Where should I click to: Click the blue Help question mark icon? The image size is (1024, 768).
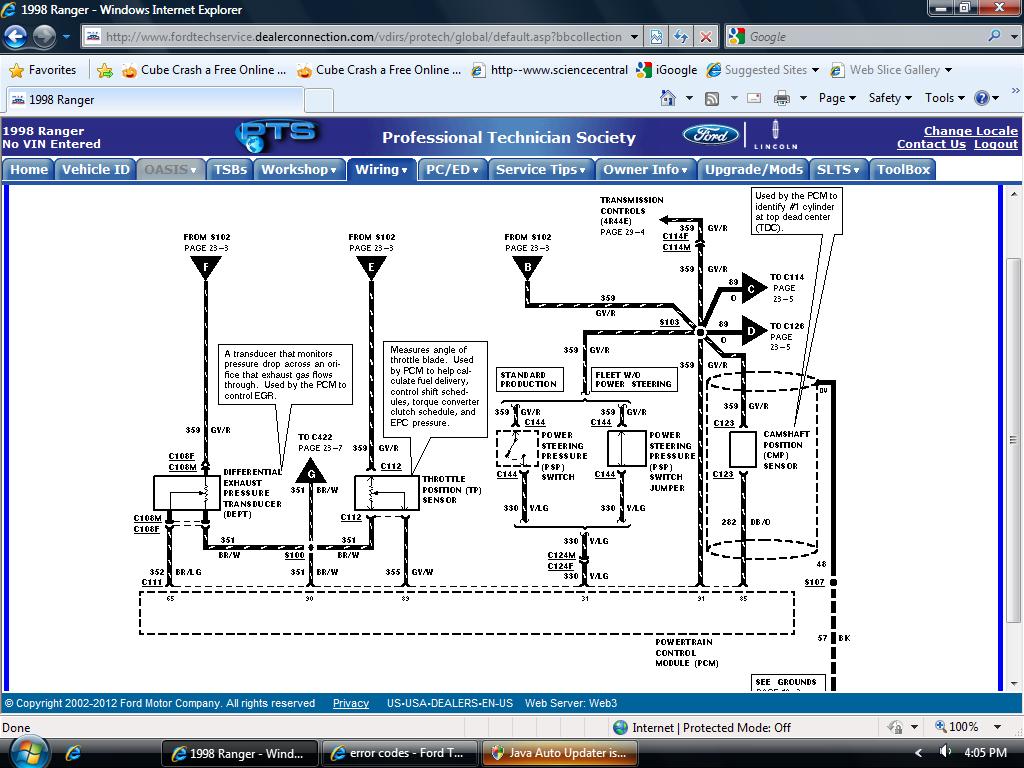click(982, 98)
